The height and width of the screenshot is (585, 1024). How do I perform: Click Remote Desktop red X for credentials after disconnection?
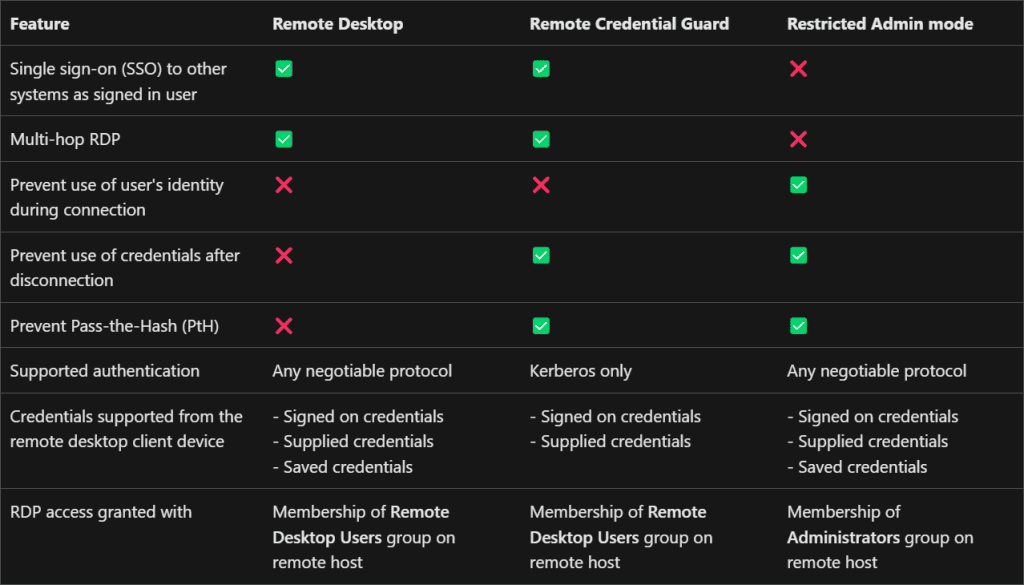coord(283,255)
